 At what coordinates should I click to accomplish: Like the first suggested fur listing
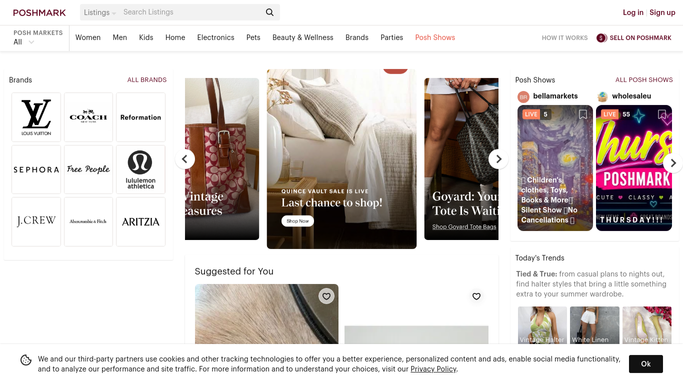coord(326,296)
